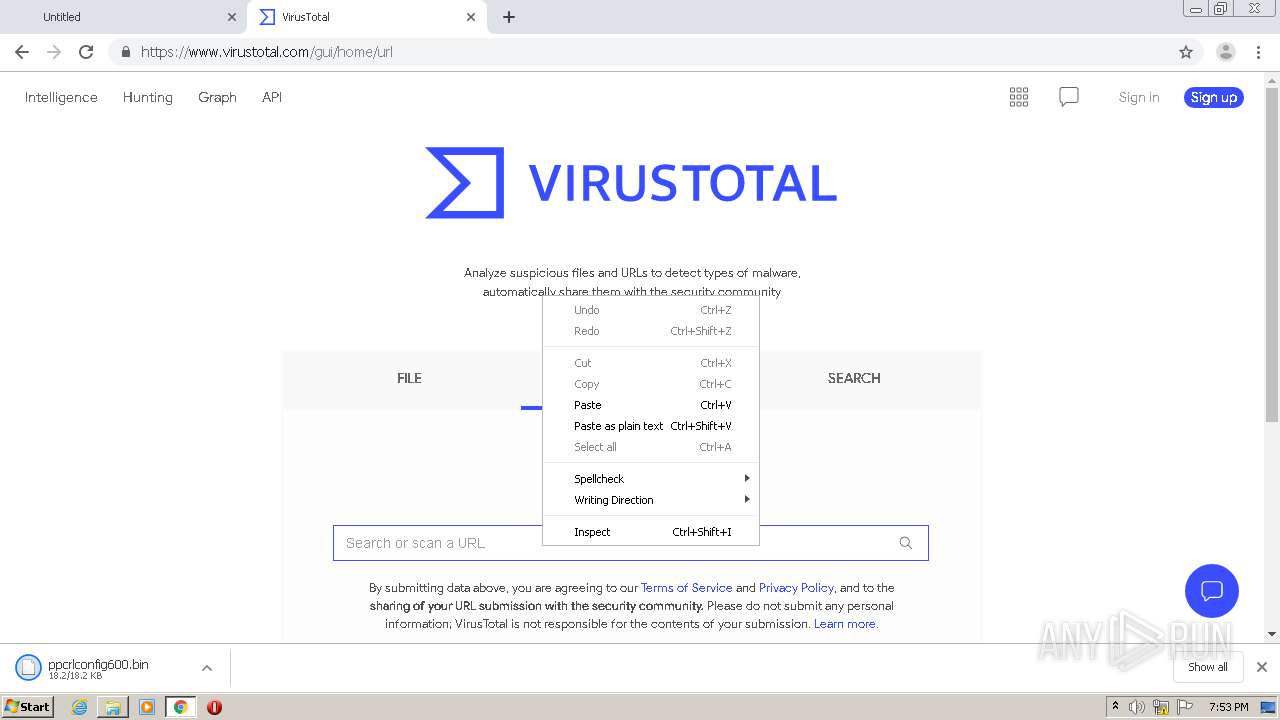
Task: Choose Paste from the context menu
Action: click(651, 405)
